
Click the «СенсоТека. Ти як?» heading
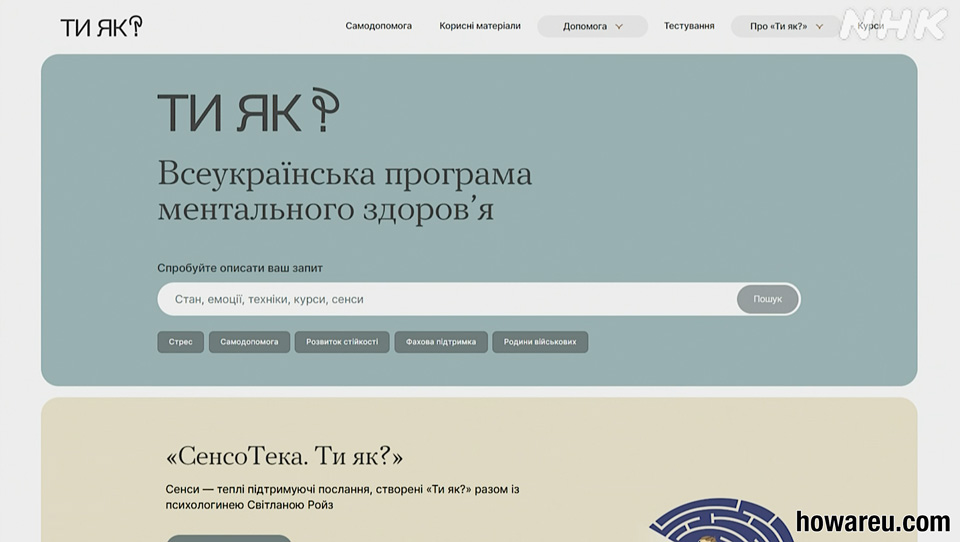[284, 456]
